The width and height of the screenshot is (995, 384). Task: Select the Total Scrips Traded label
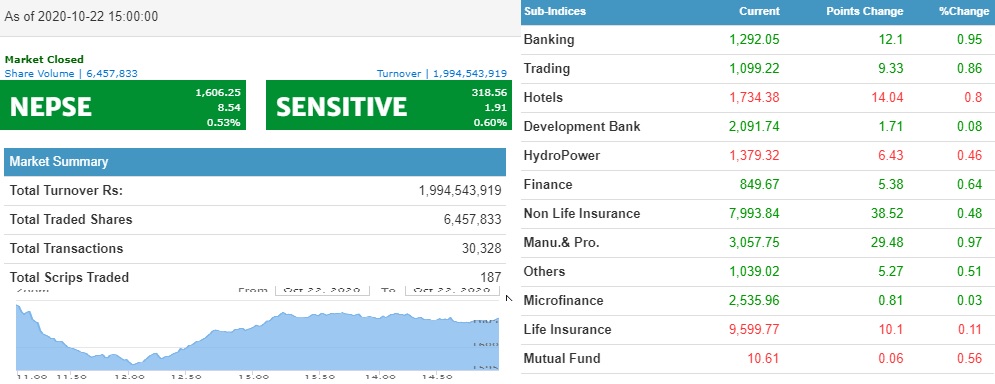pyautogui.click(x=69, y=277)
